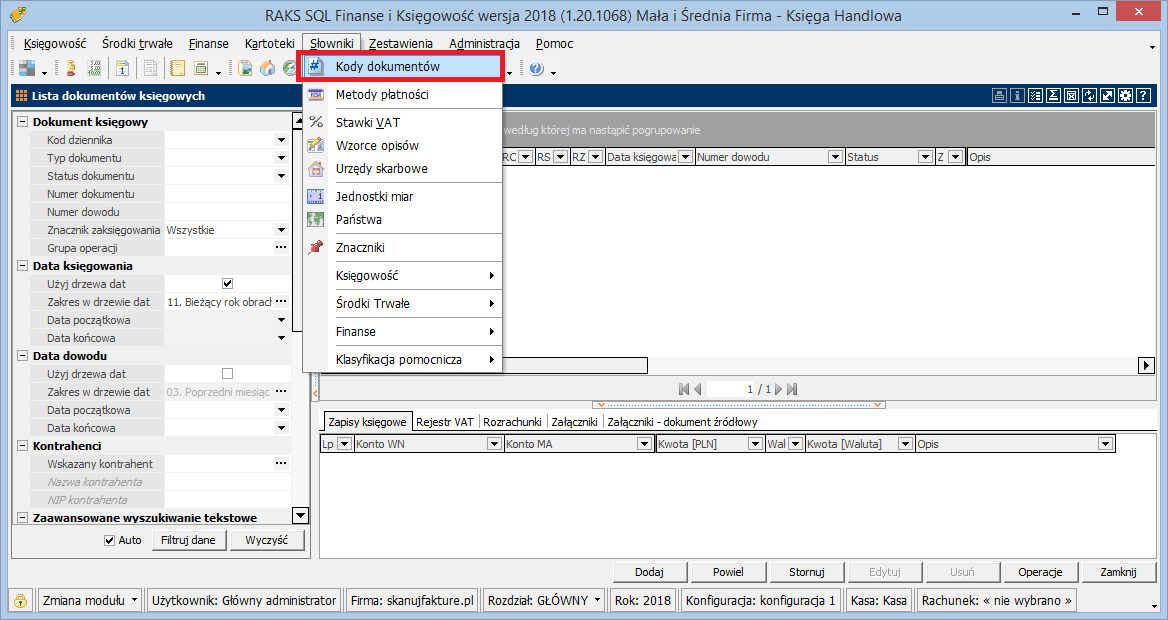Viewport: 1168px width, 620px height.
Task: Click the refresh arrows icon in header
Action: tap(1089, 96)
